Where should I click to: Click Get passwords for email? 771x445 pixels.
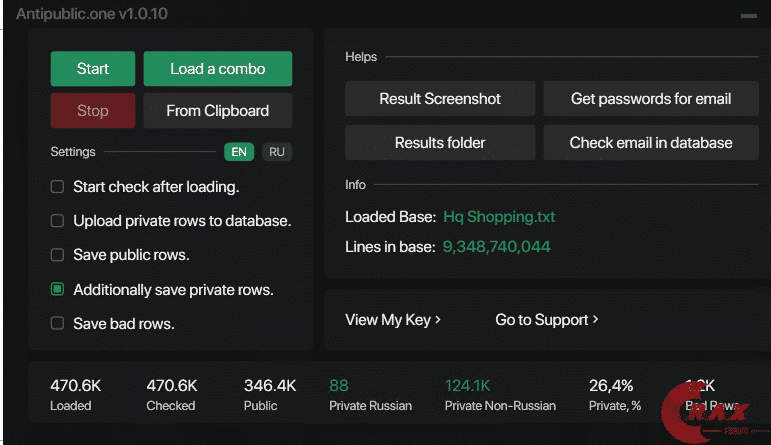(x=651, y=99)
